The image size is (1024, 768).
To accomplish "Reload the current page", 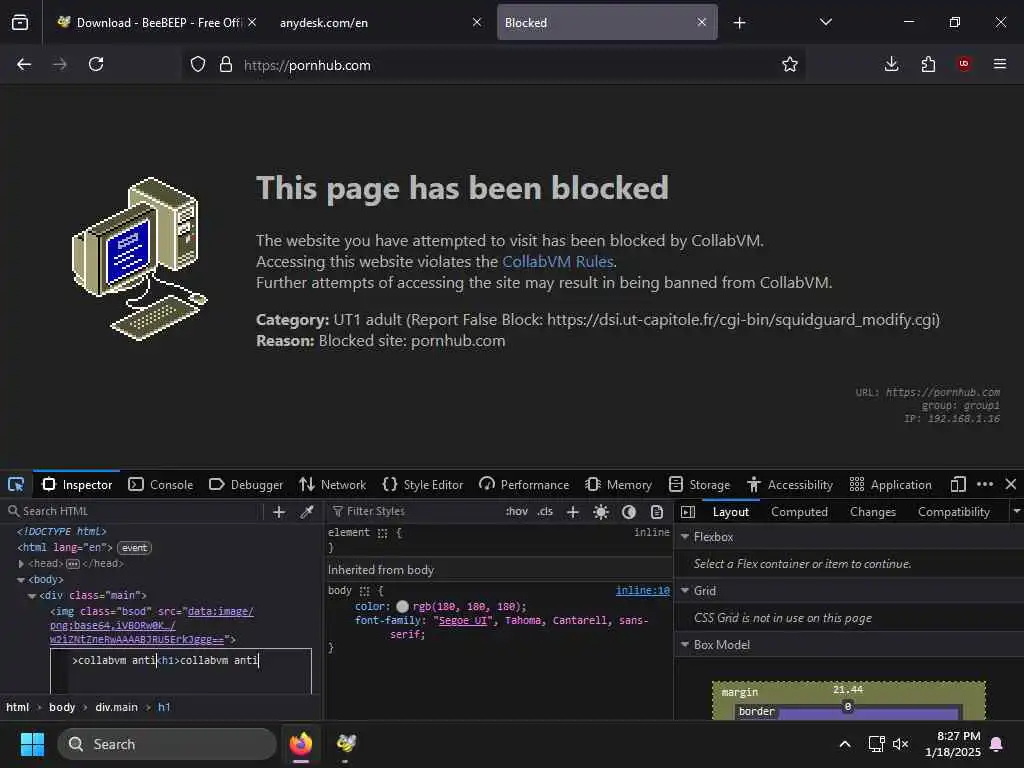I will coord(96,64).
